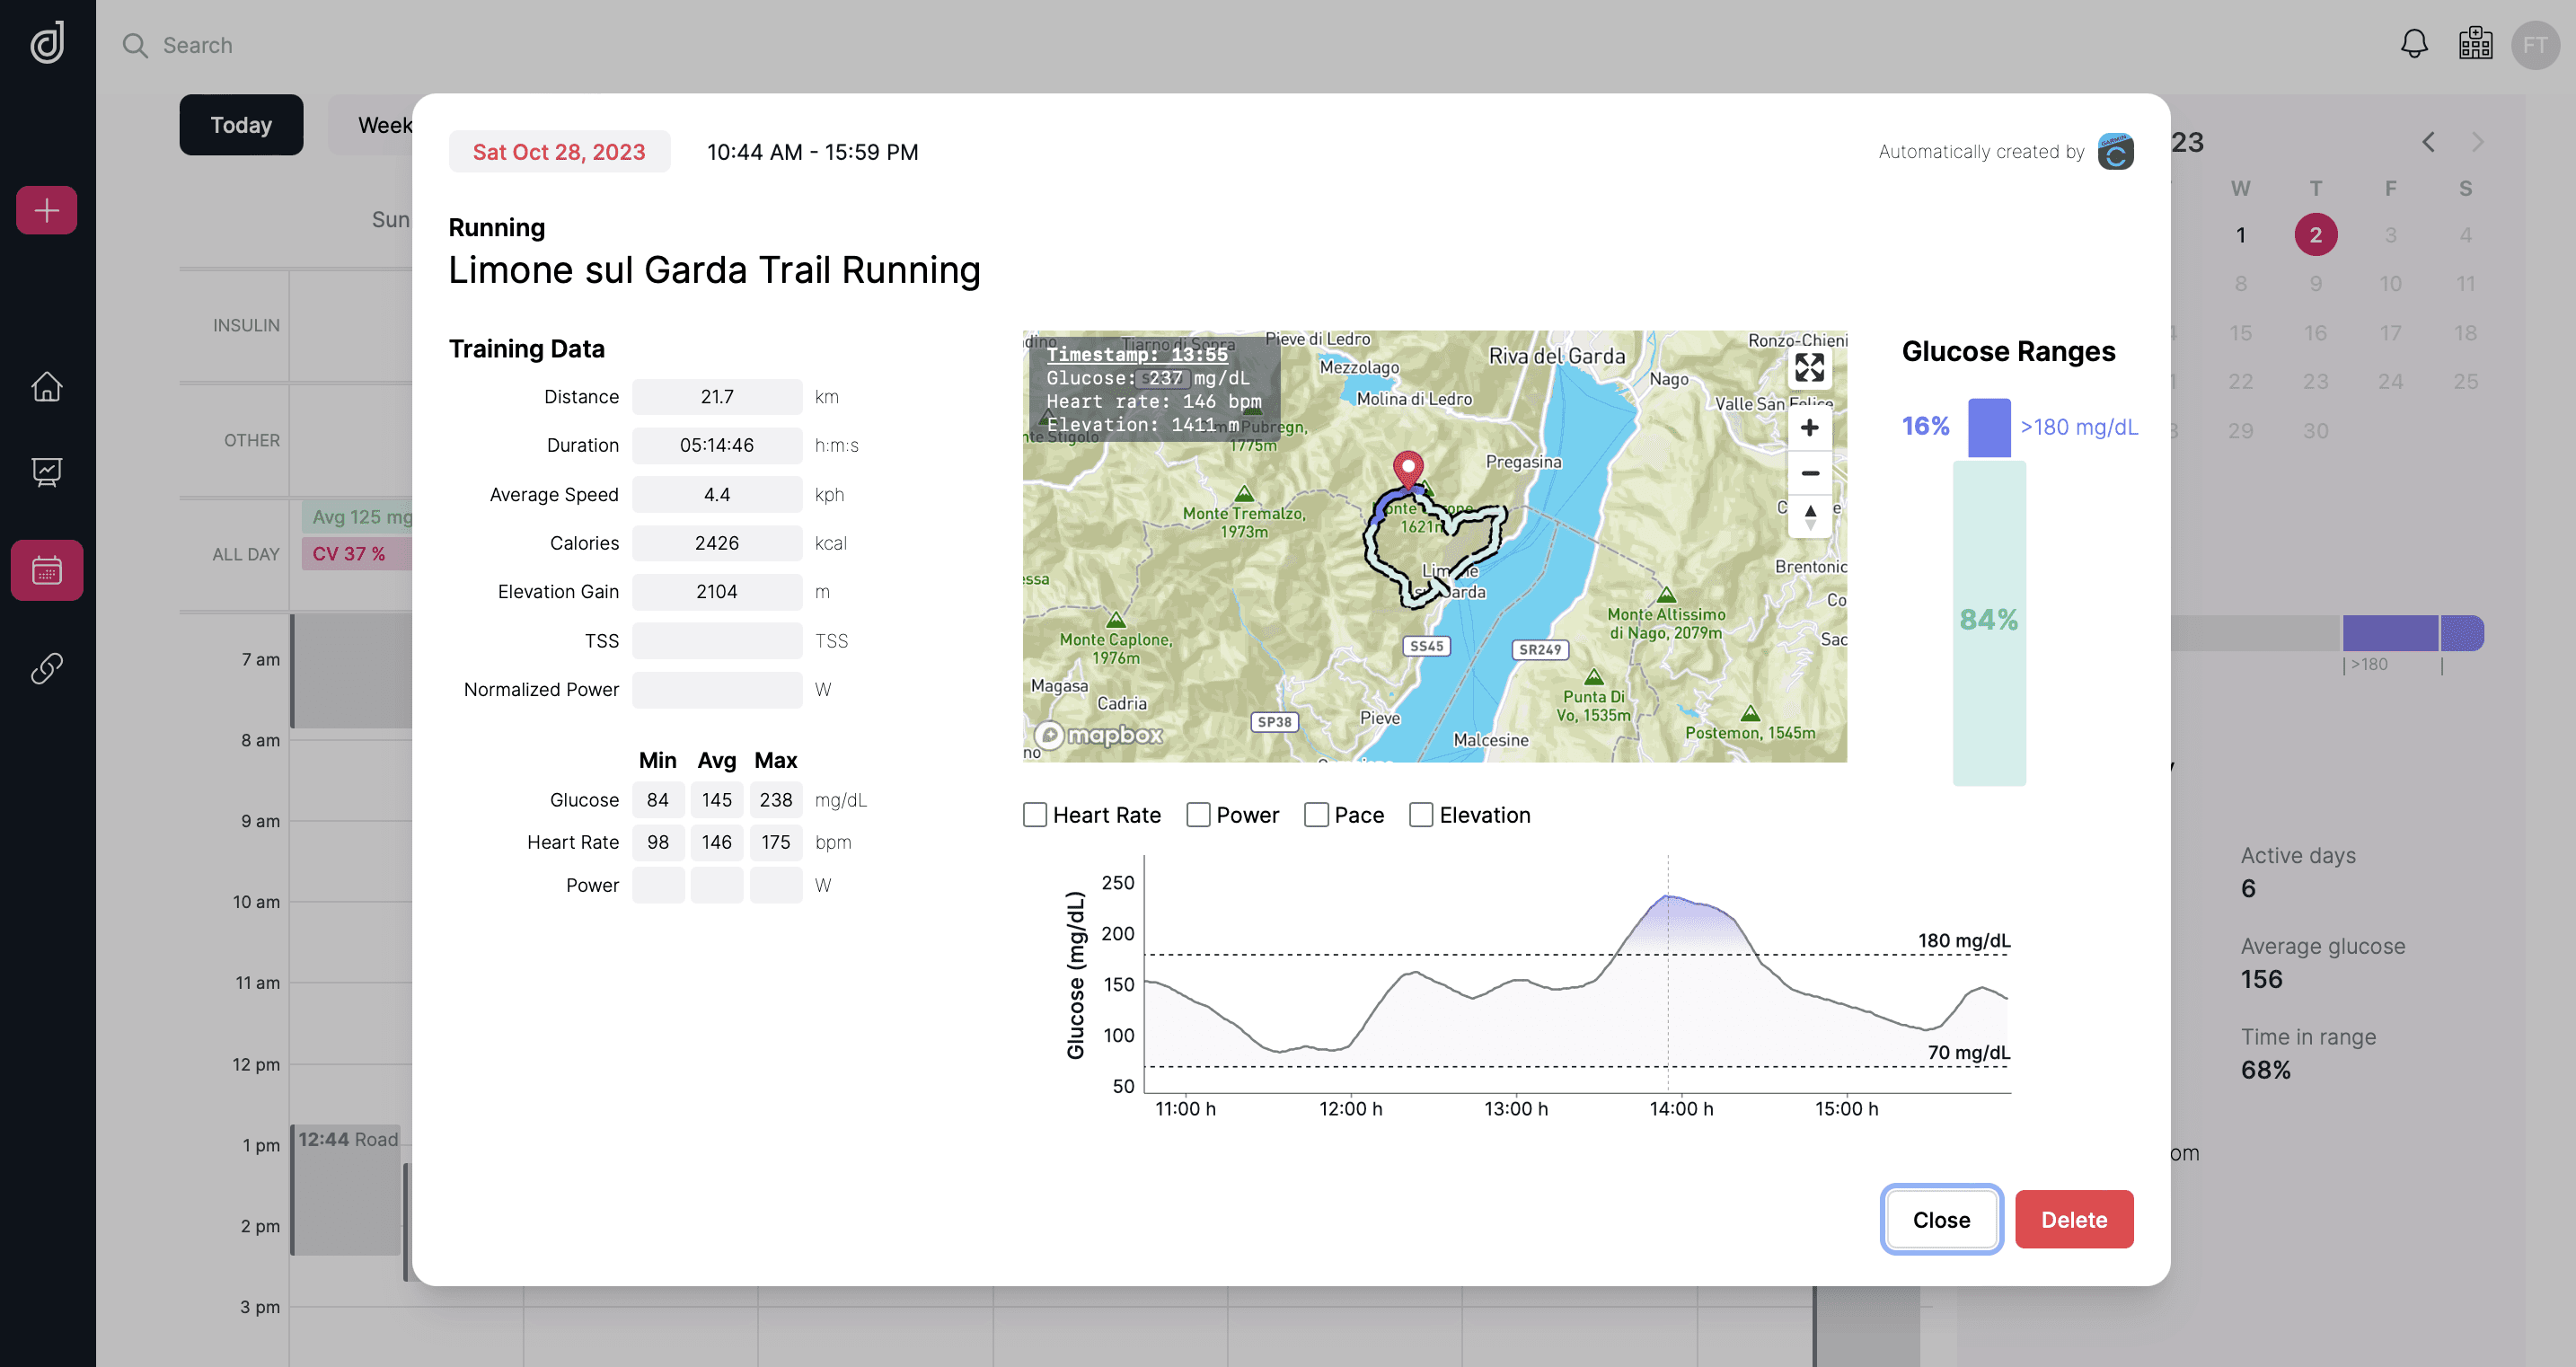Close the activity details dialog
This screenshot has width=2576, height=1367.
pos(1941,1219)
